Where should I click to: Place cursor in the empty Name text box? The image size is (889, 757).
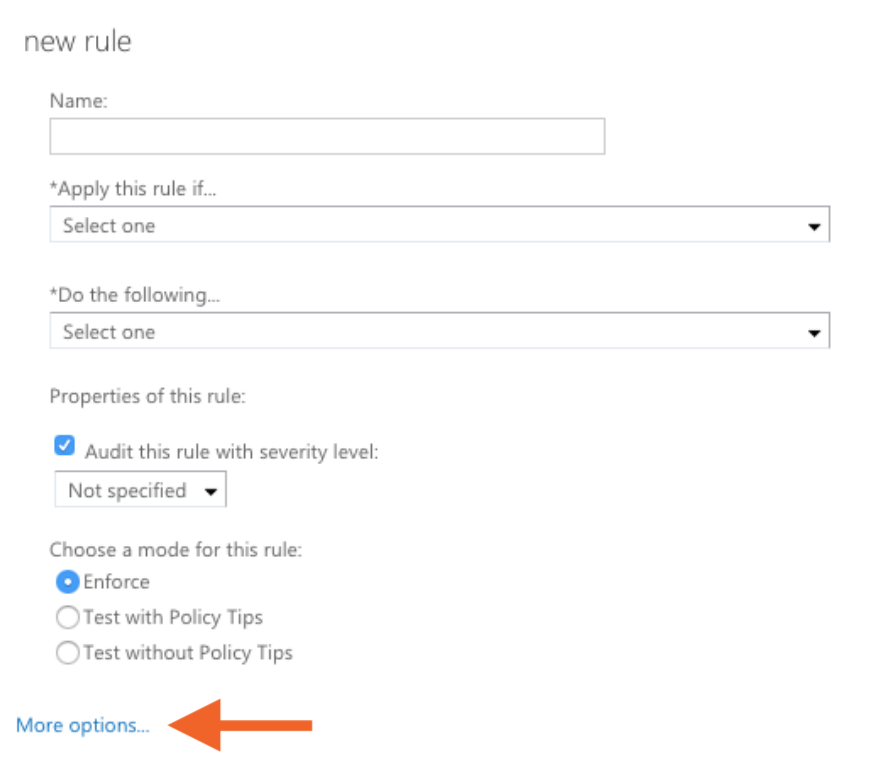327,136
